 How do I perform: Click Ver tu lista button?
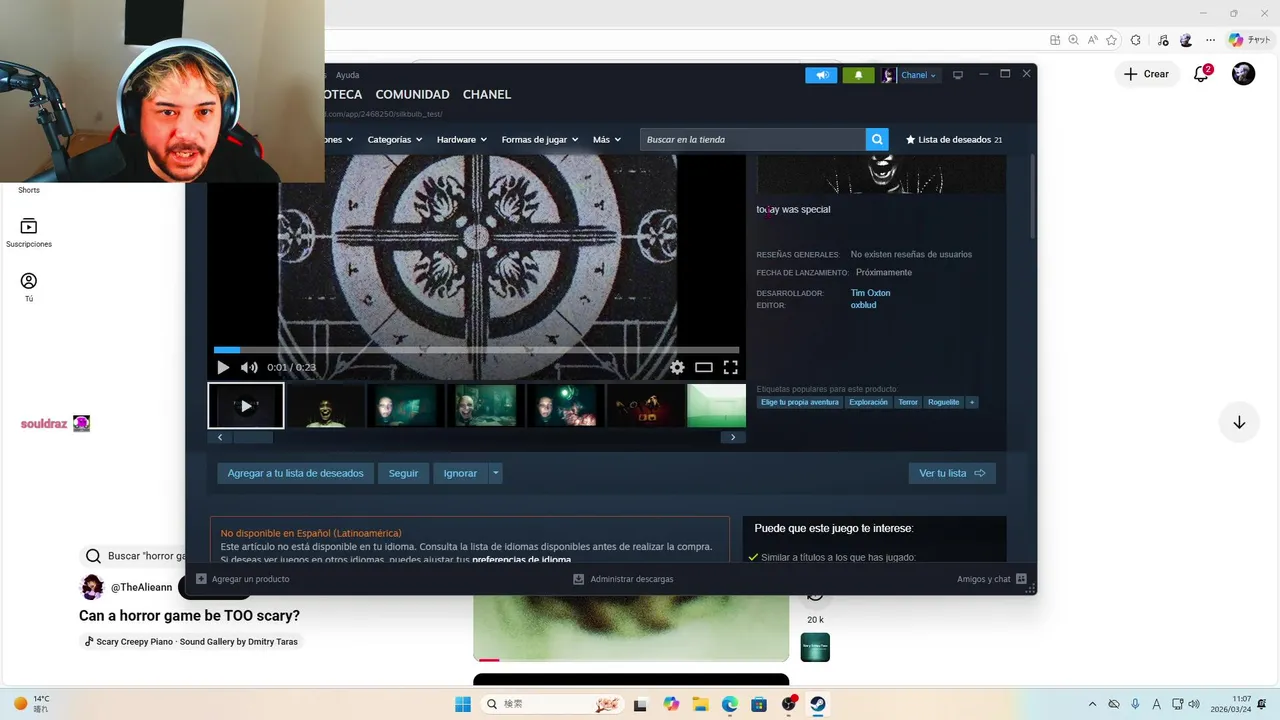tap(952, 473)
